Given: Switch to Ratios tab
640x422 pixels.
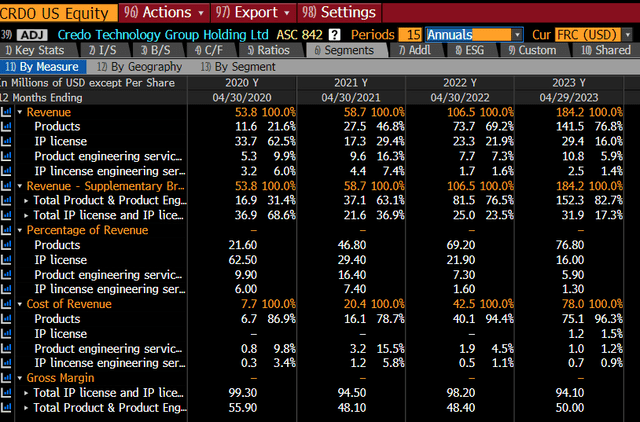Looking at the screenshot, I should point(269,50).
